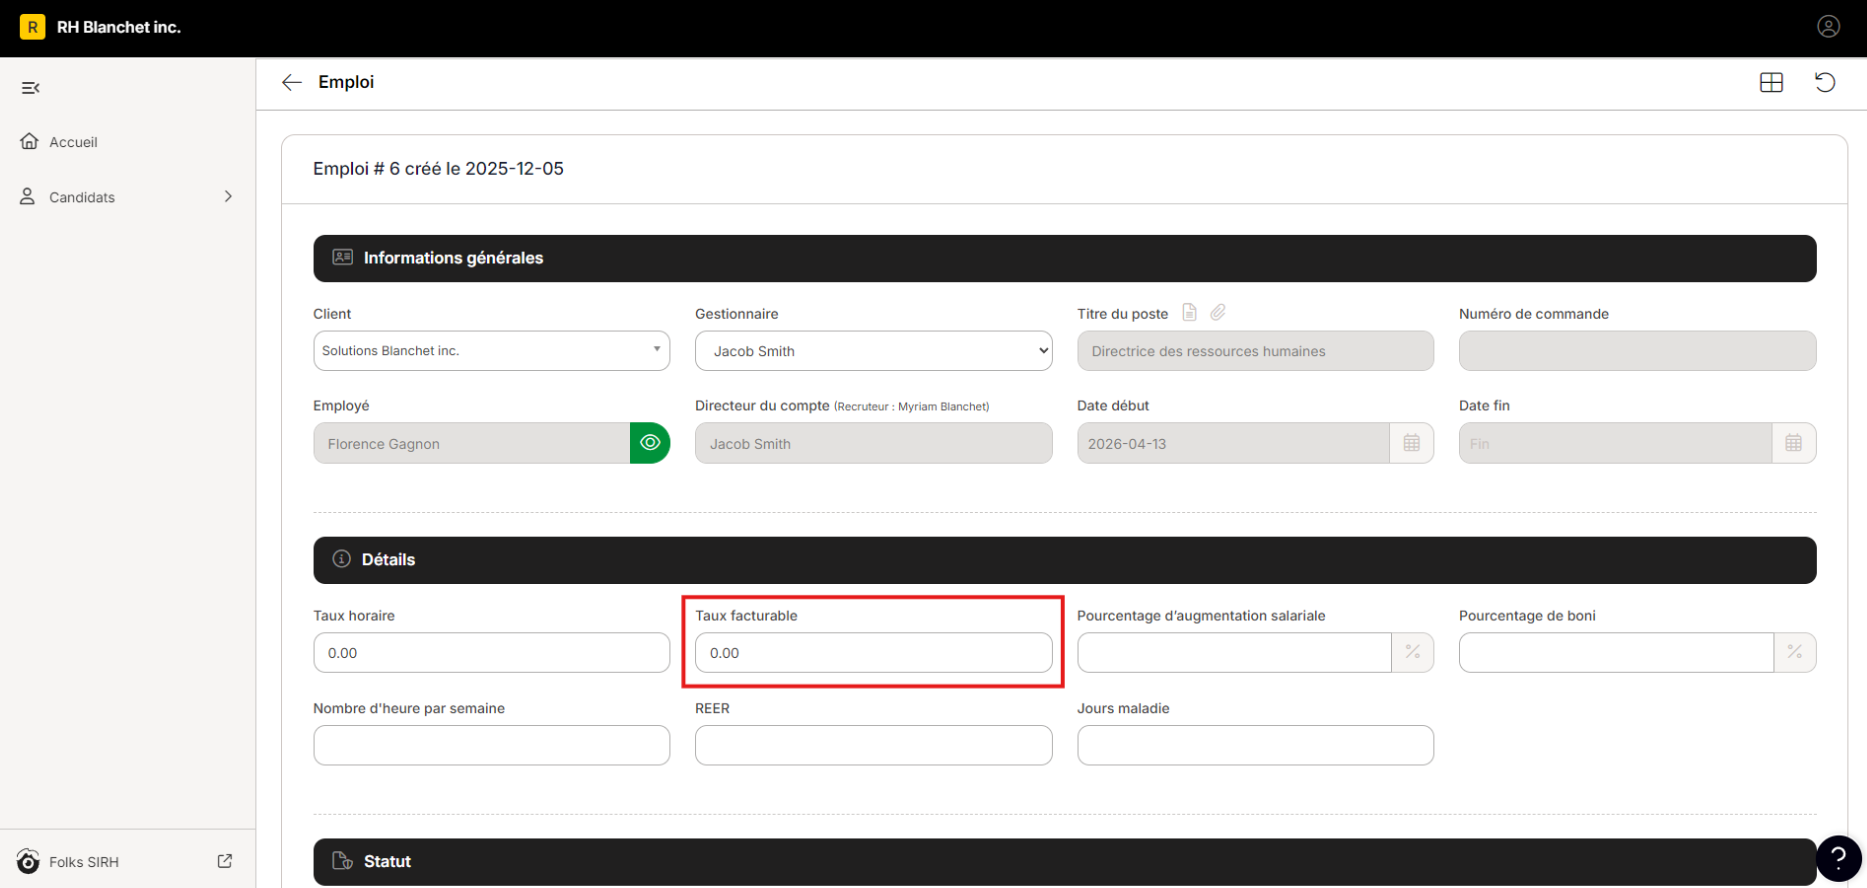Open the Client dropdown Solutions Blanchet inc.
The height and width of the screenshot is (888, 1867).
[491, 351]
